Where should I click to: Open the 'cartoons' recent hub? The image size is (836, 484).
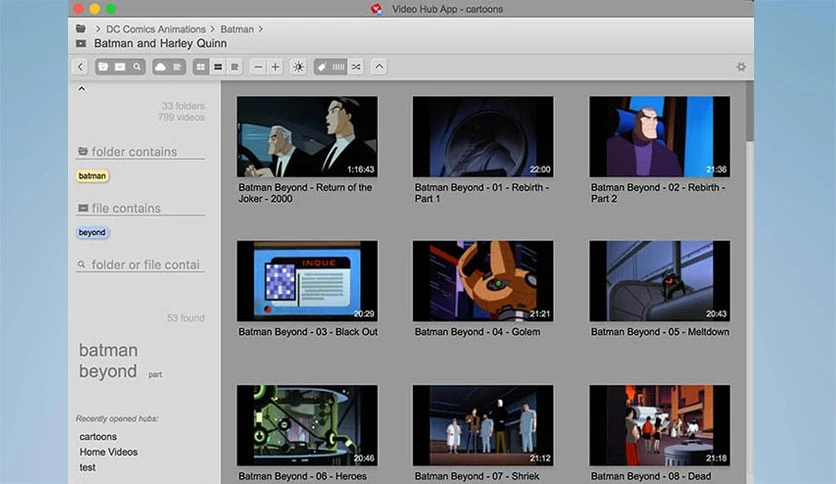pos(98,437)
